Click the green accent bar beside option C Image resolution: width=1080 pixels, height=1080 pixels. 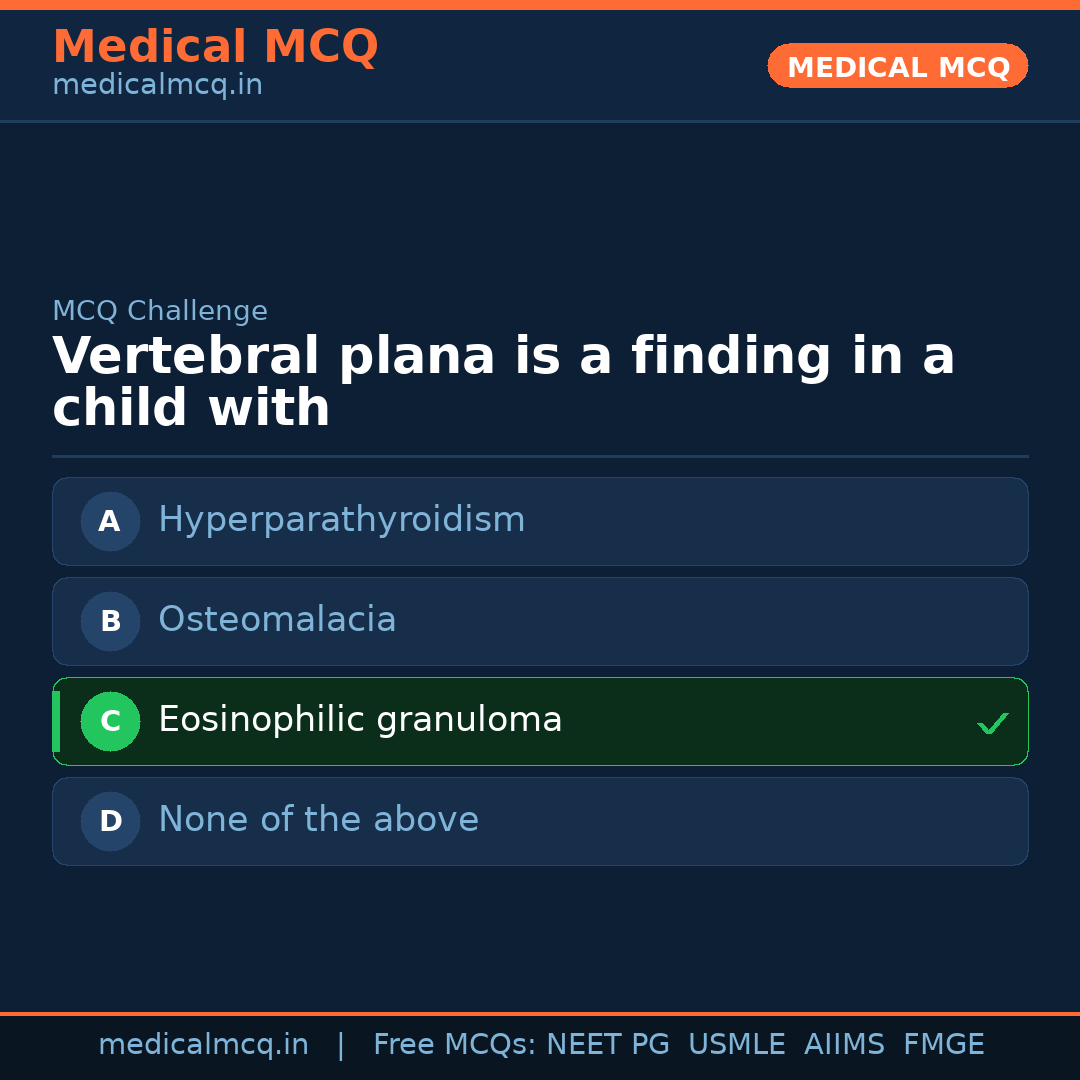[56, 721]
